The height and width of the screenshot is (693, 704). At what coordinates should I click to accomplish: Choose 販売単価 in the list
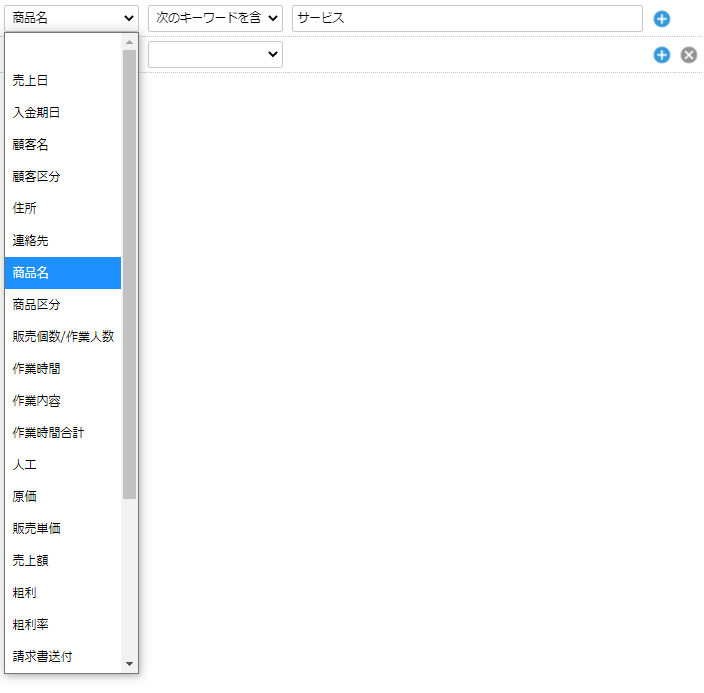[x=63, y=529]
